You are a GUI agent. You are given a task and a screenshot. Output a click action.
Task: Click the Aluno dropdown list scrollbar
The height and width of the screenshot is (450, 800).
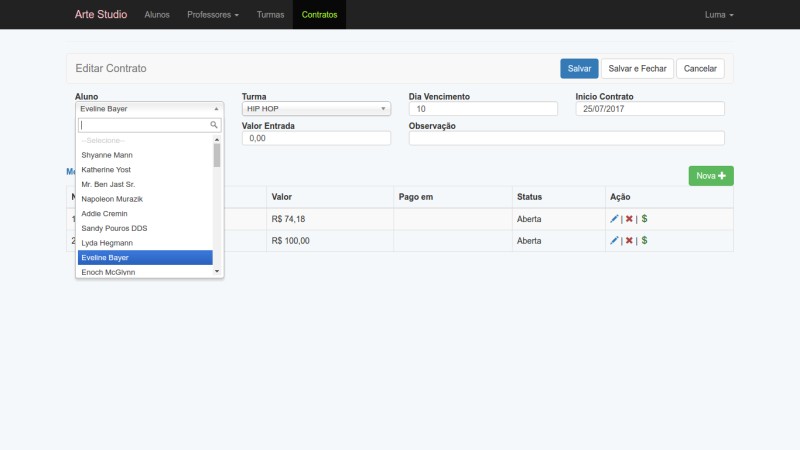click(217, 155)
